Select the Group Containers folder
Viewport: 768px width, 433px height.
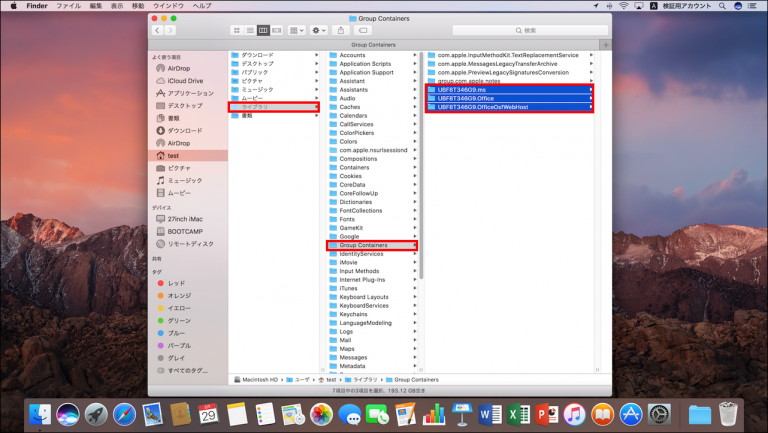372,245
